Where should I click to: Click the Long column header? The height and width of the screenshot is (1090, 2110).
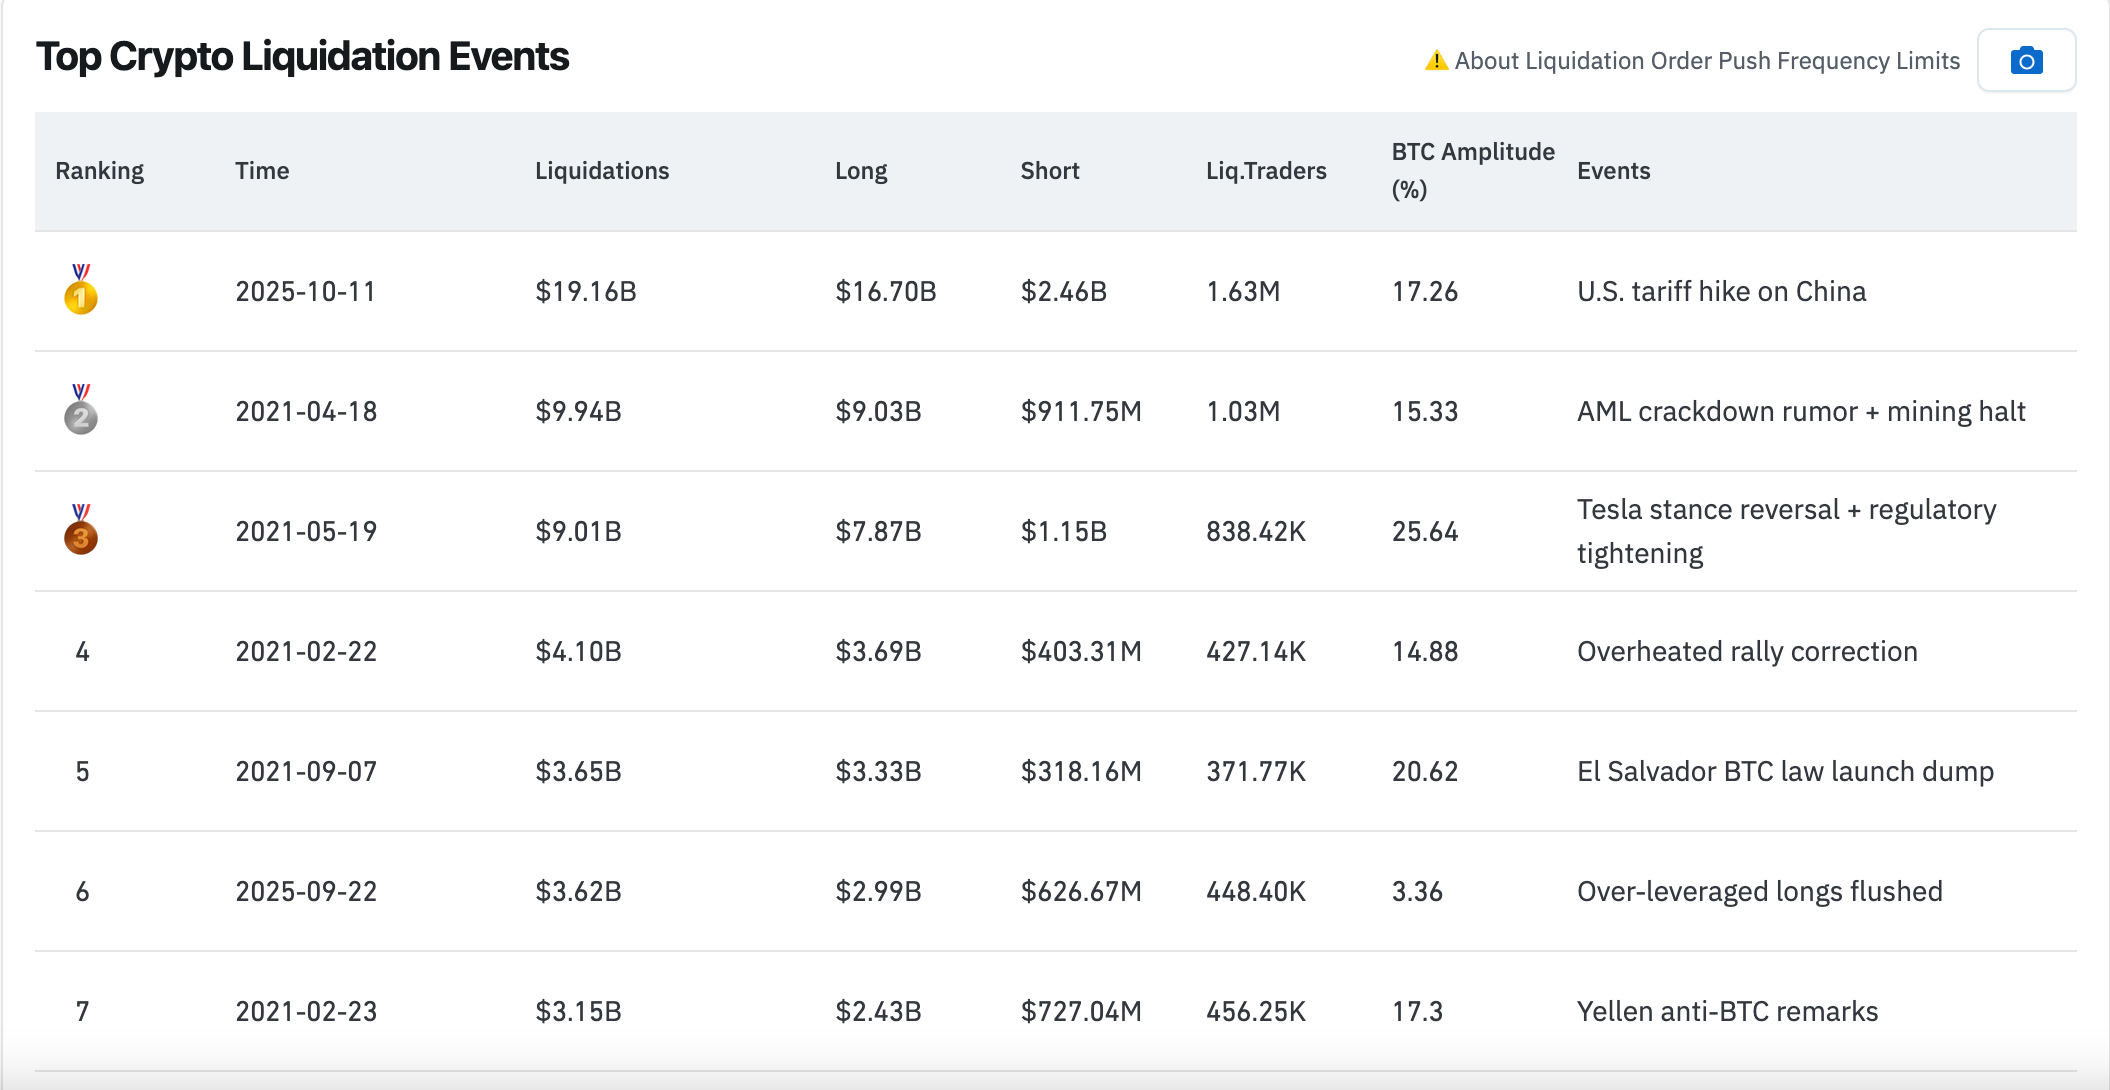[861, 171]
